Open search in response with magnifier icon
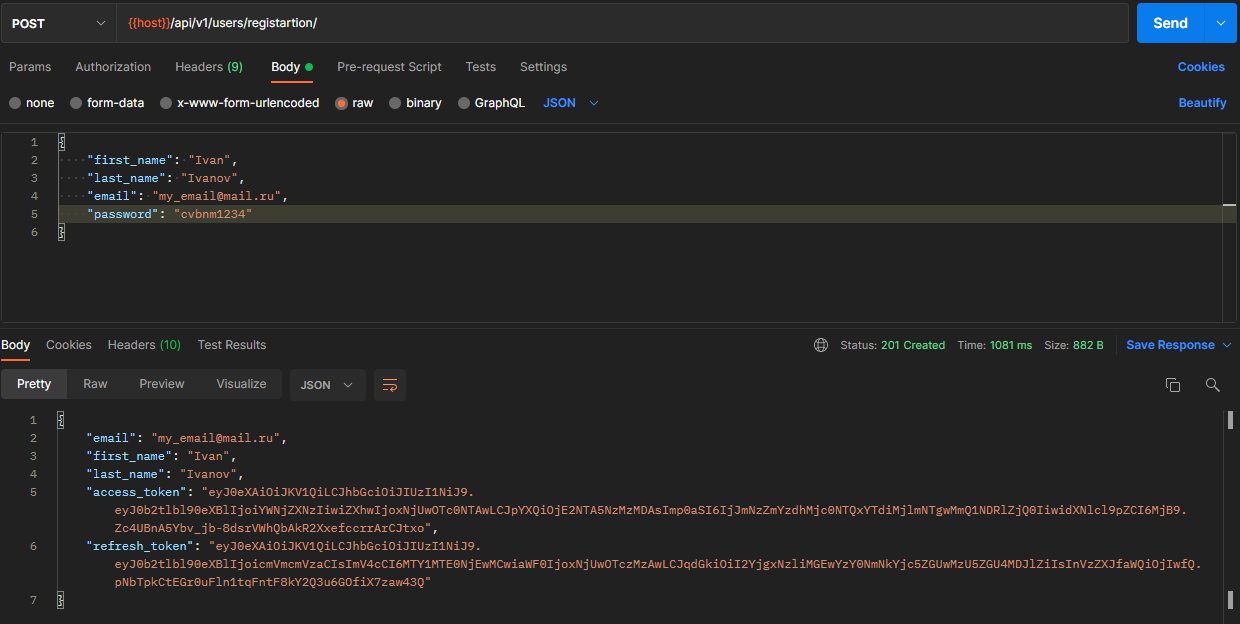Viewport: 1240px width, 624px height. click(x=1213, y=385)
